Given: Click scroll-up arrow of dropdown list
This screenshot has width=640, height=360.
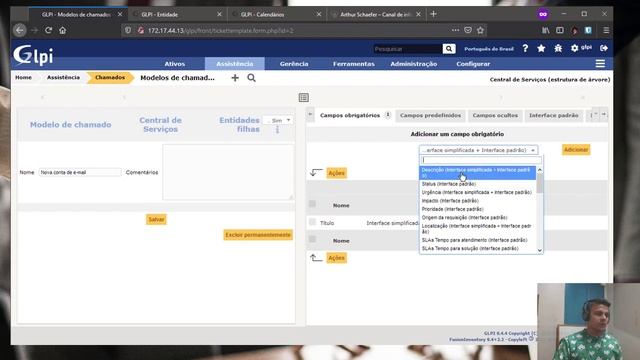Looking at the screenshot, I should [x=540, y=169].
